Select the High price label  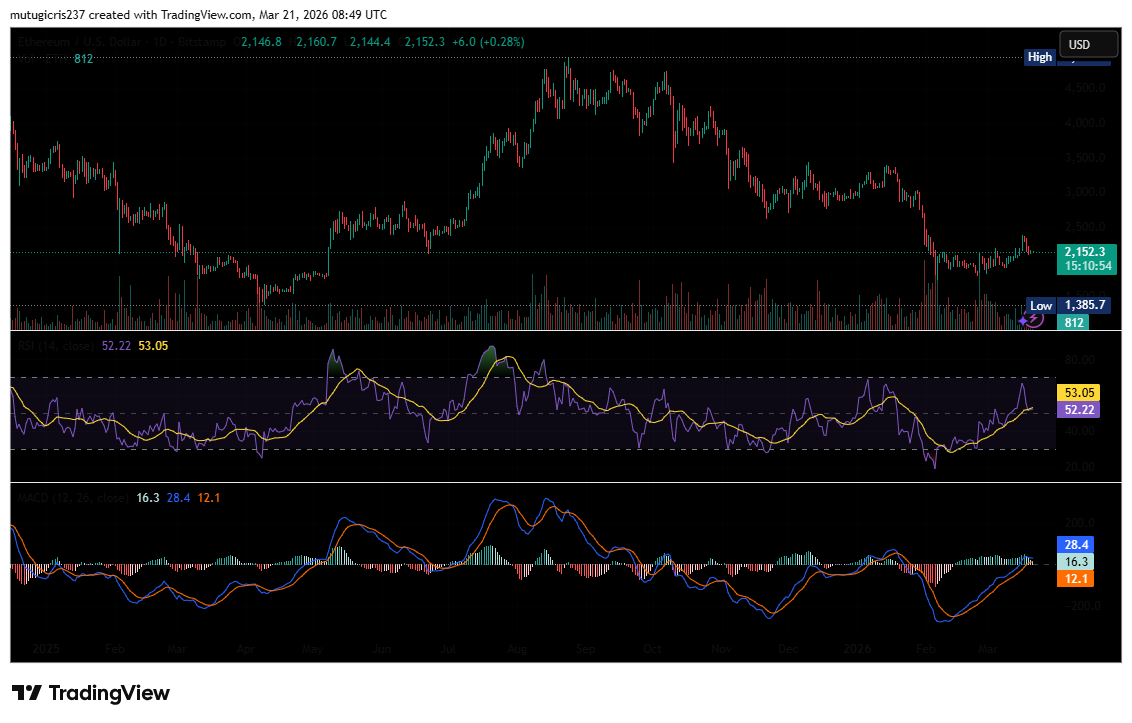[x=1040, y=57]
